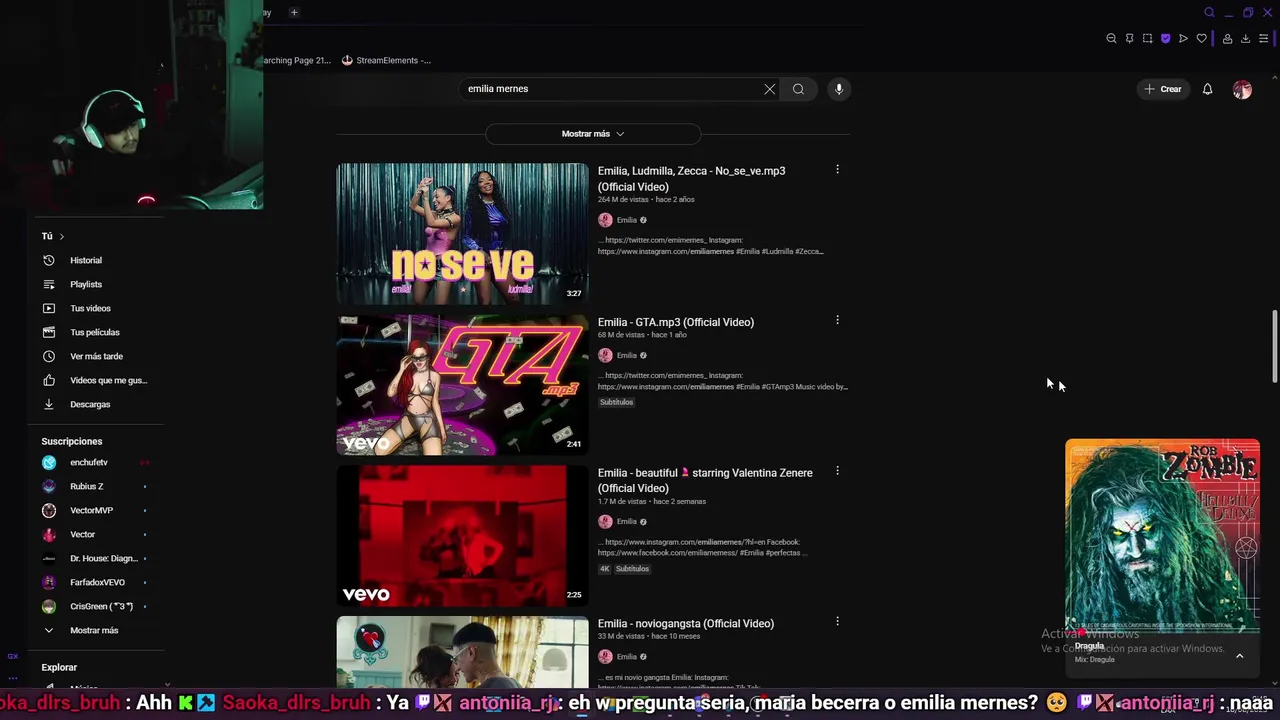The width and height of the screenshot is (1280, 720).
Task: Click the pin icon in browser toolbar
Action: pos(1129,39)
